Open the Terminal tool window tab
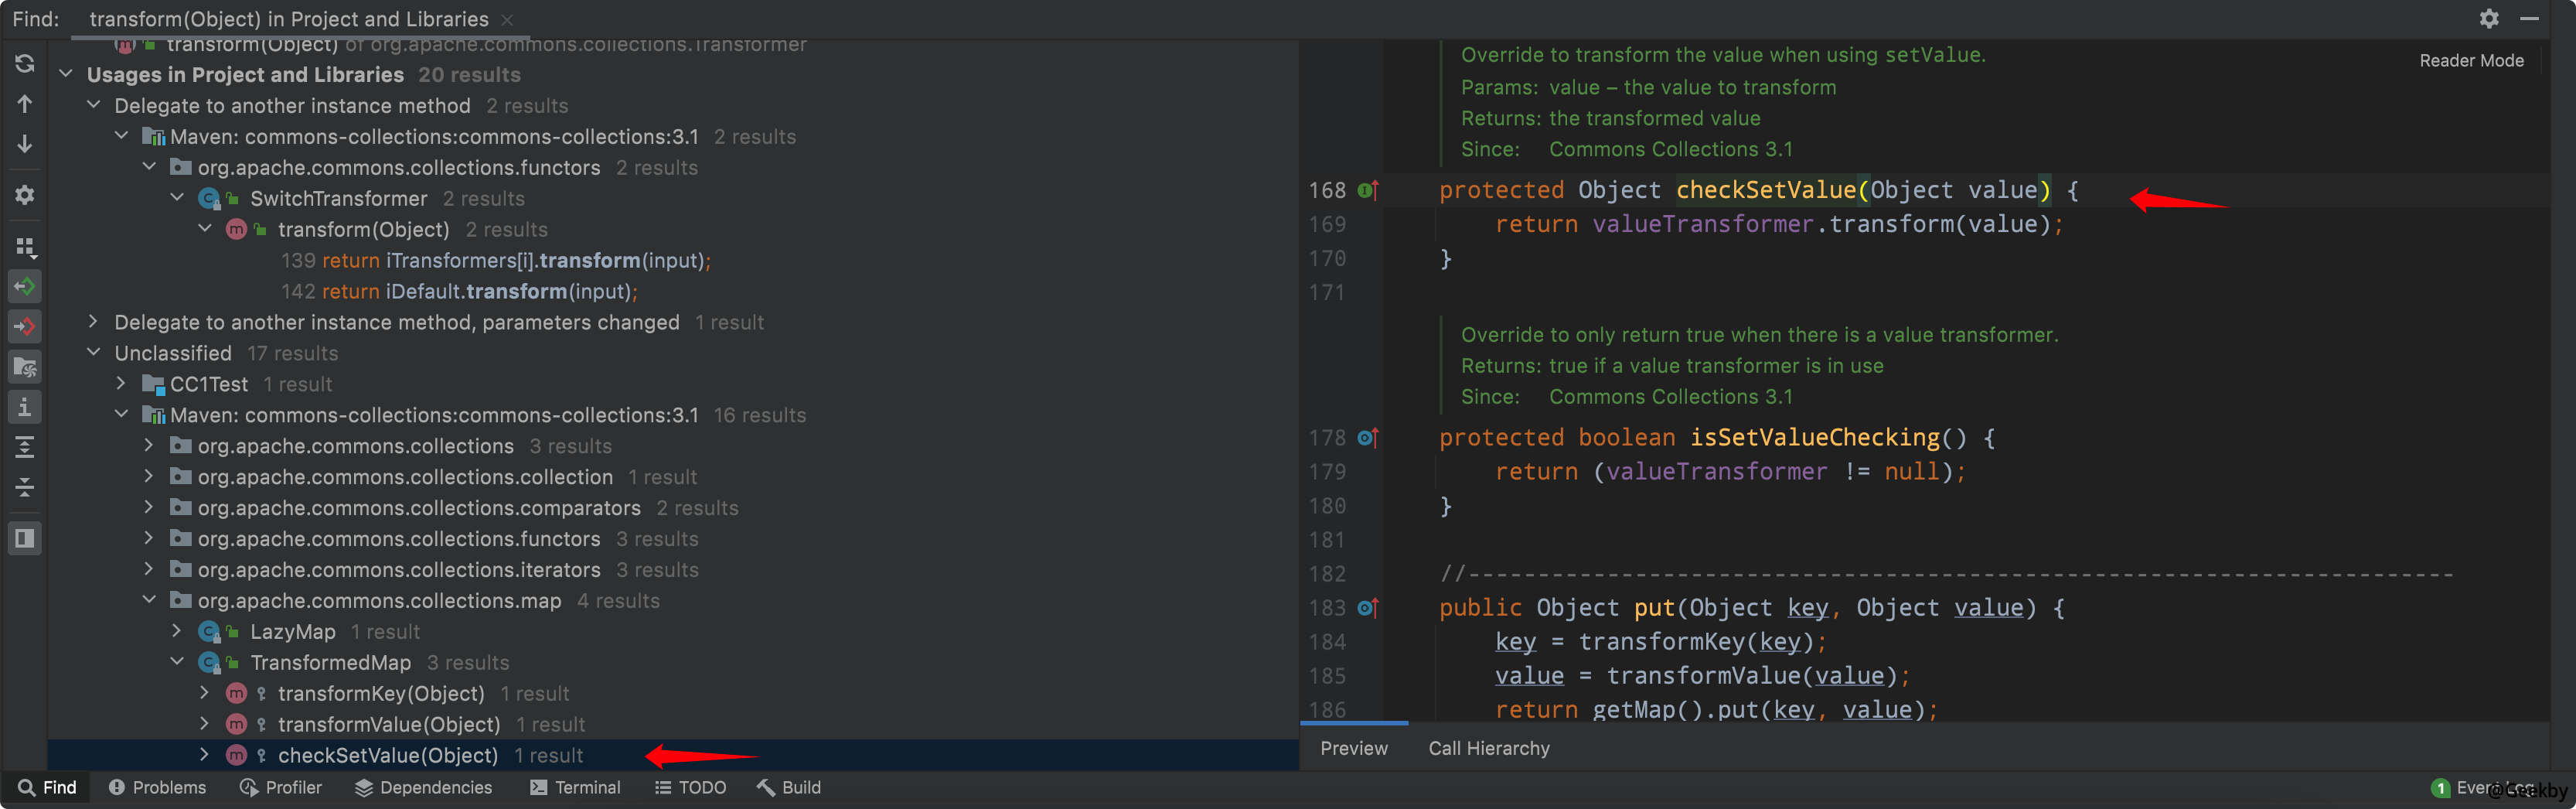This screenshot has height=809, width=2576. (x=575, y=788)
